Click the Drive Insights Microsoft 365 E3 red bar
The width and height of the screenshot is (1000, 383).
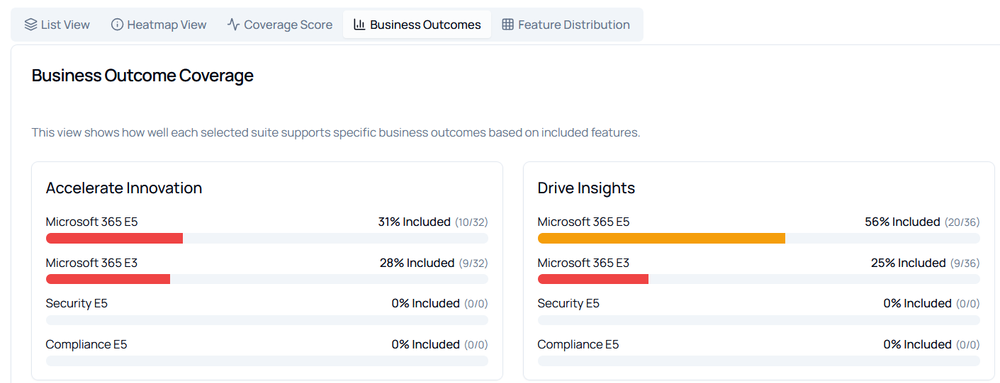coord(593,279)
